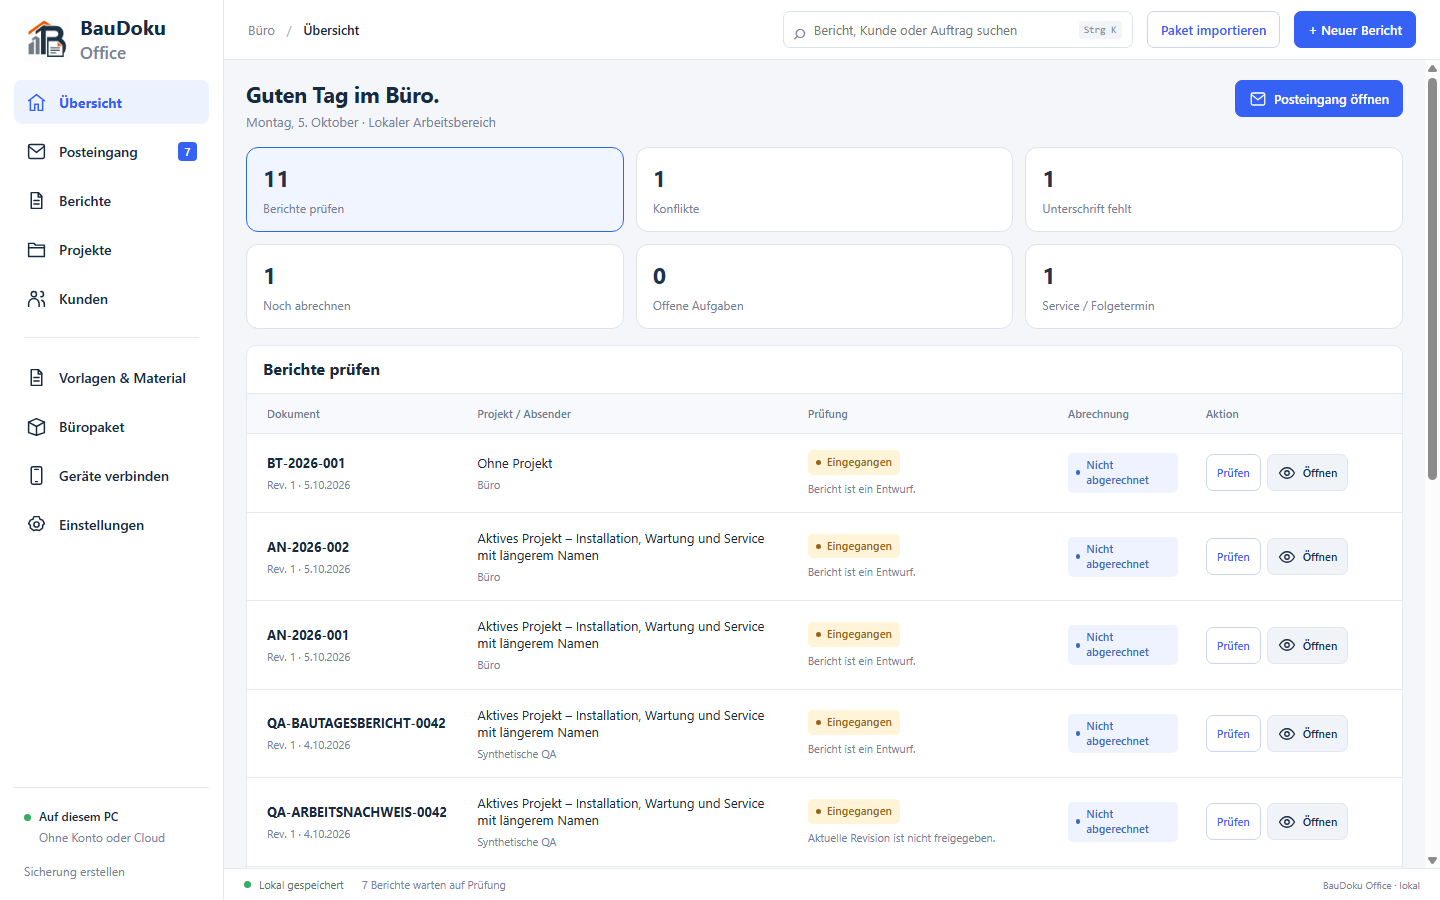Open Einstellungen in the sidebar
1440x900 pixels.
point(111,524)
